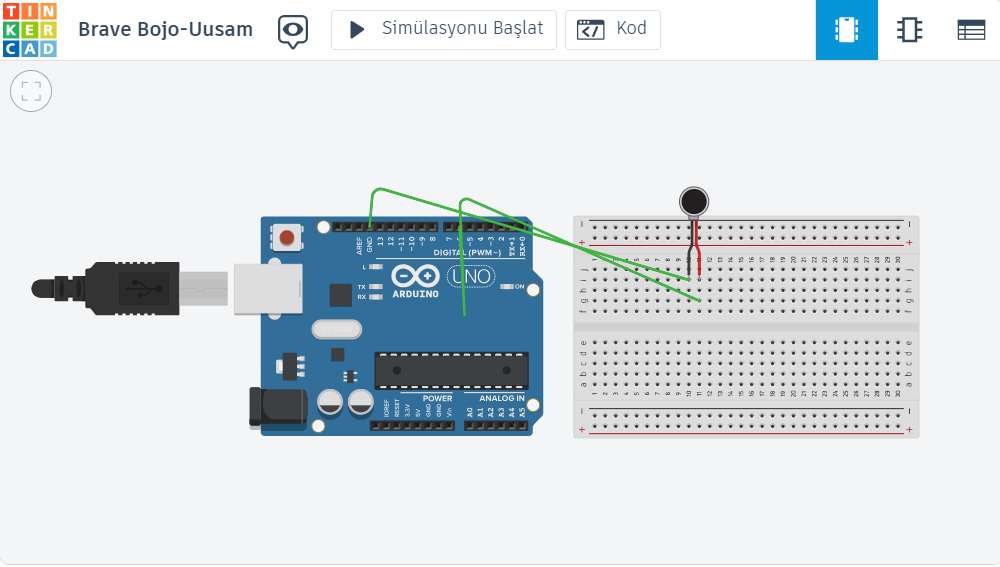Click the project name Brave Bojo-Uusam

pyautogui.click(x=165, y=30)
